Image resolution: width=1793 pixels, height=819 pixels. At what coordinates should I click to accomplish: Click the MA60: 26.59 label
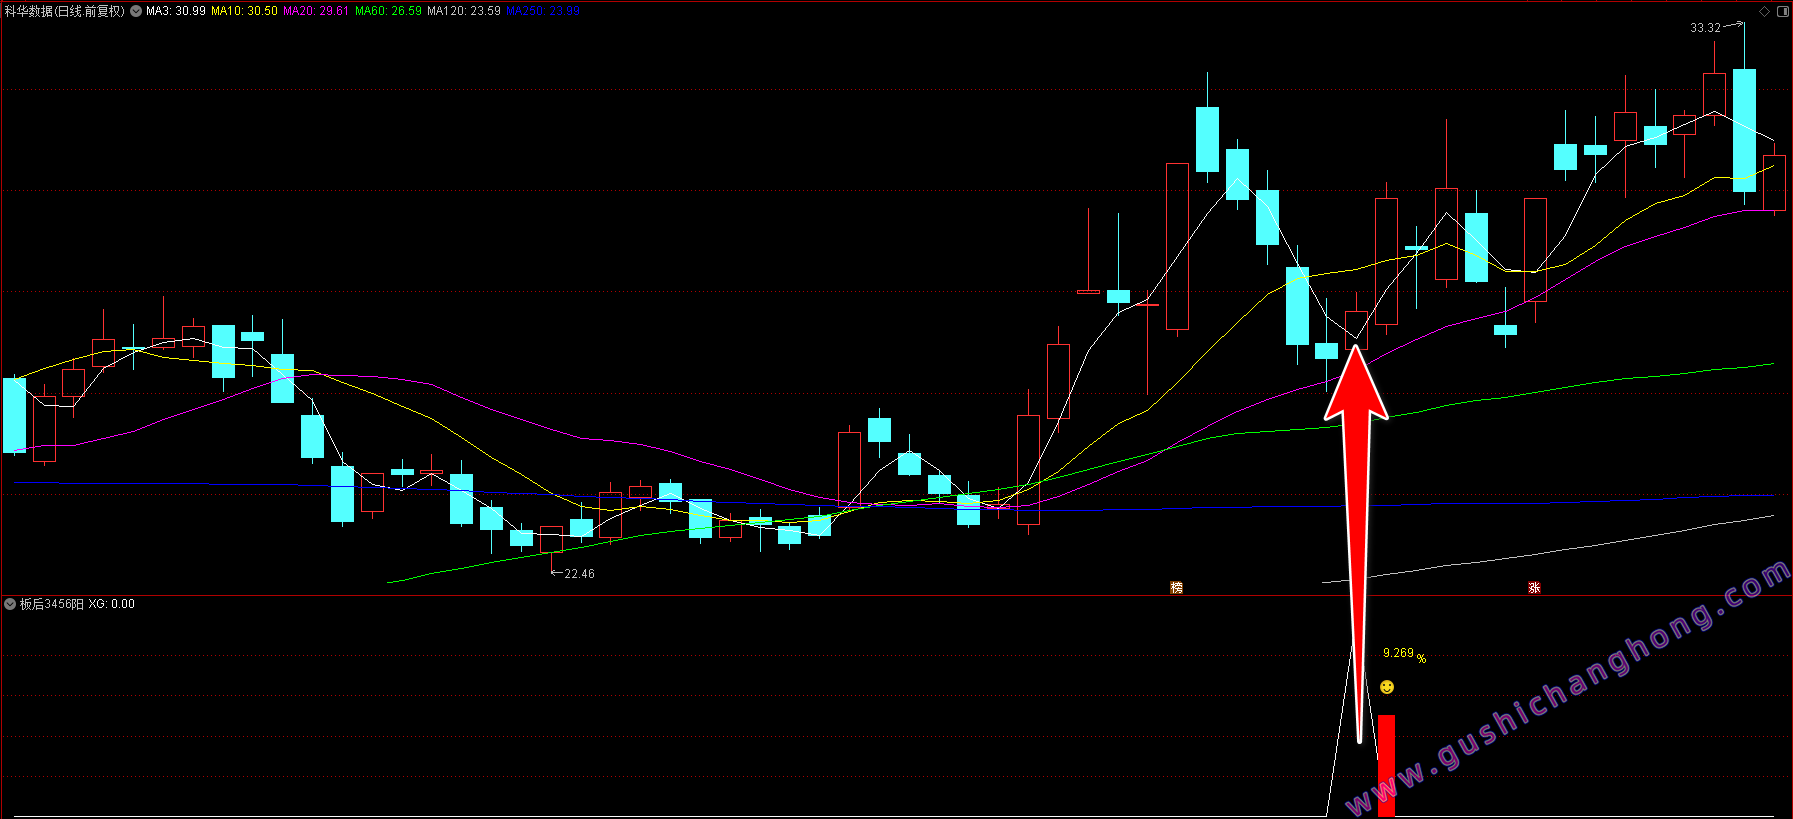(388, 11)
